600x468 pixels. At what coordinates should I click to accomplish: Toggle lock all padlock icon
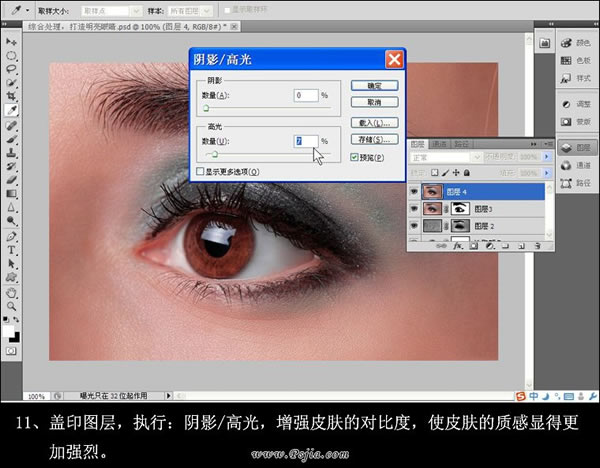coord(466,173)
